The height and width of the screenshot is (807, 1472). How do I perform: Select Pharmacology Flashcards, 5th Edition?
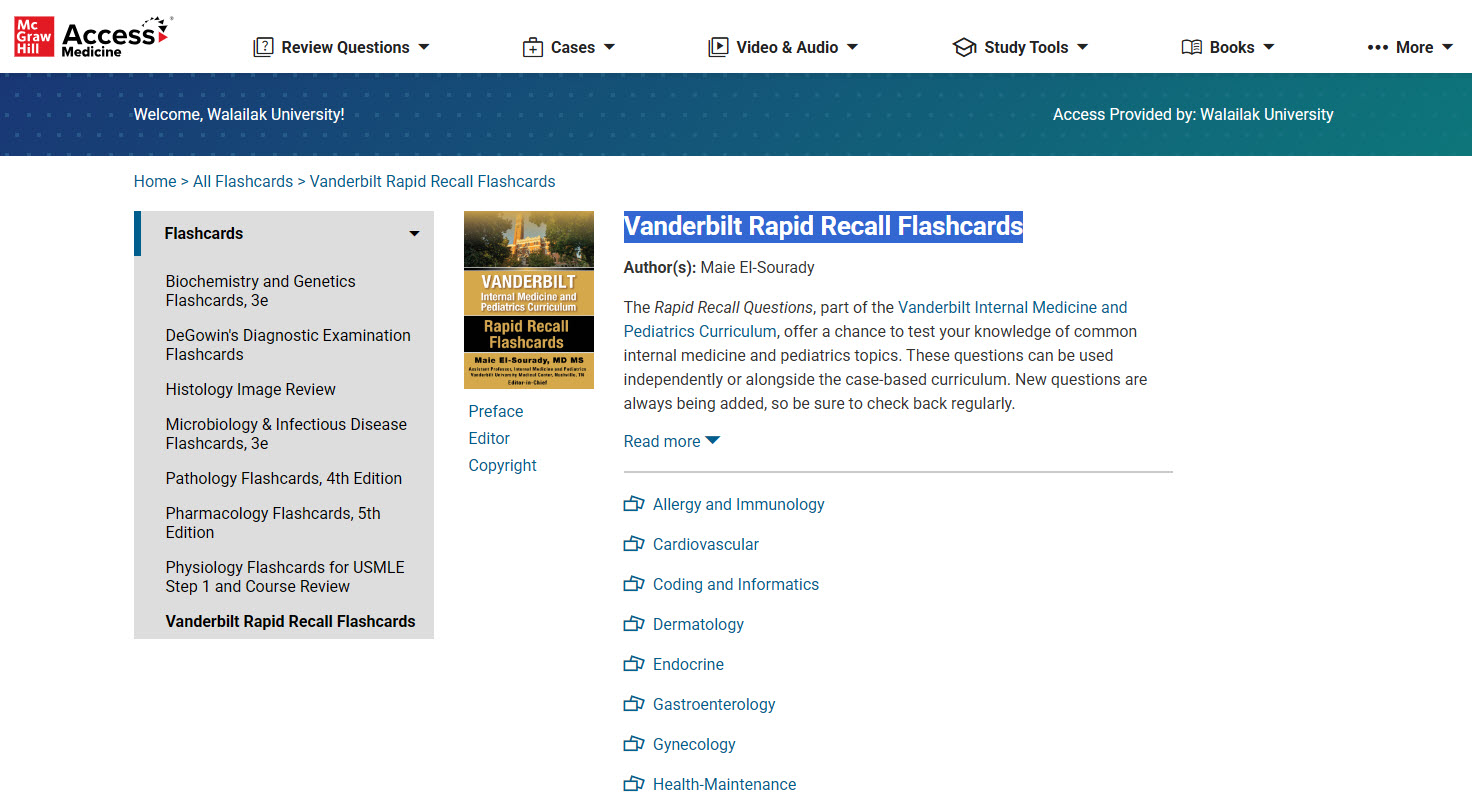pyautogui.click(x=273, y=523)
